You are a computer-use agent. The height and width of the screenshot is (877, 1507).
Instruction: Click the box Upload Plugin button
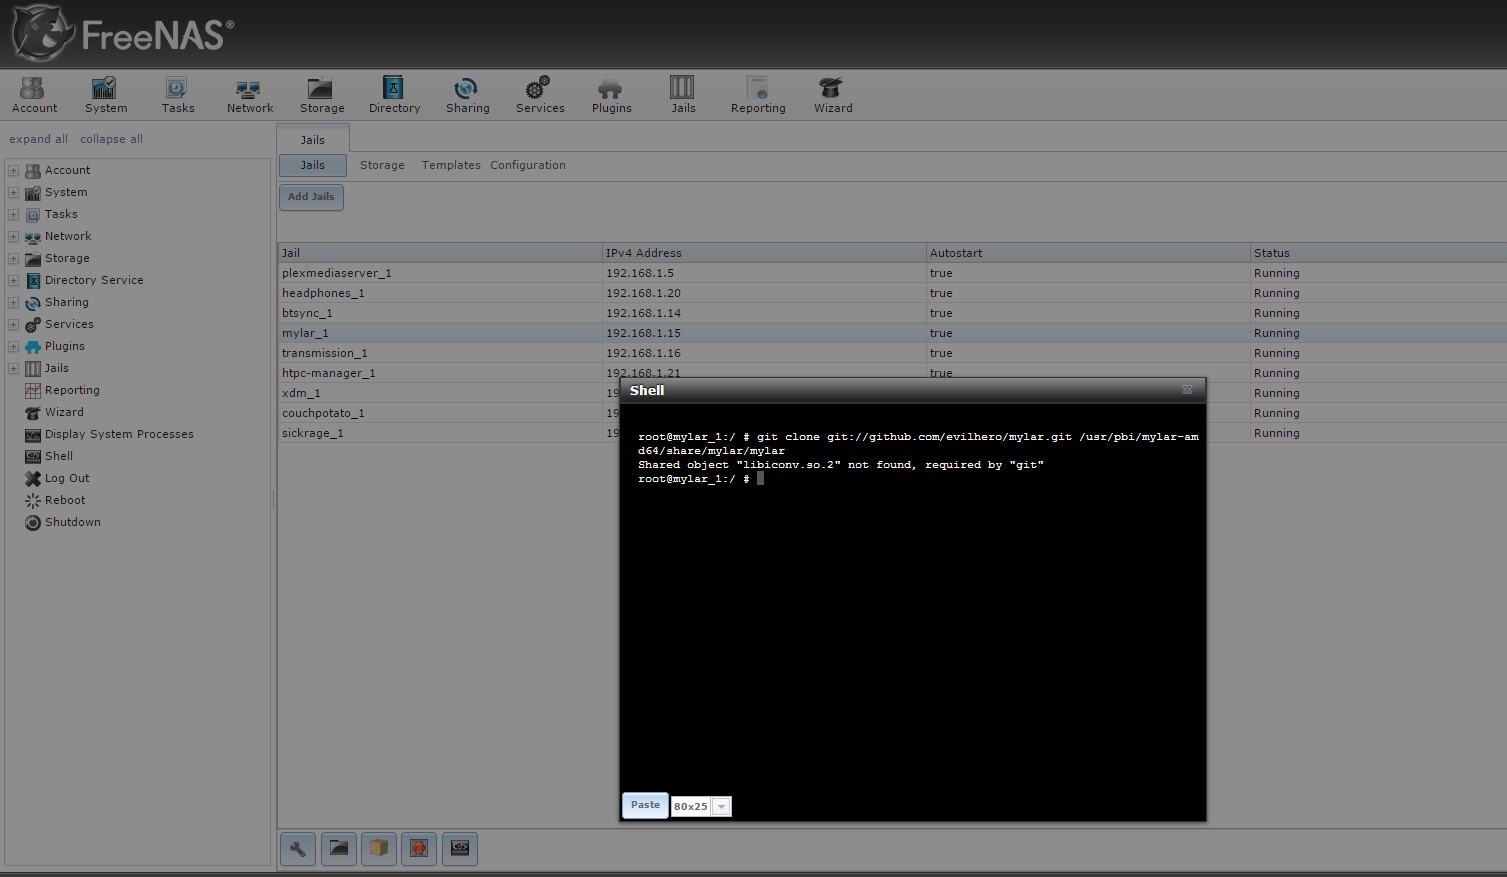coord(379,849)
